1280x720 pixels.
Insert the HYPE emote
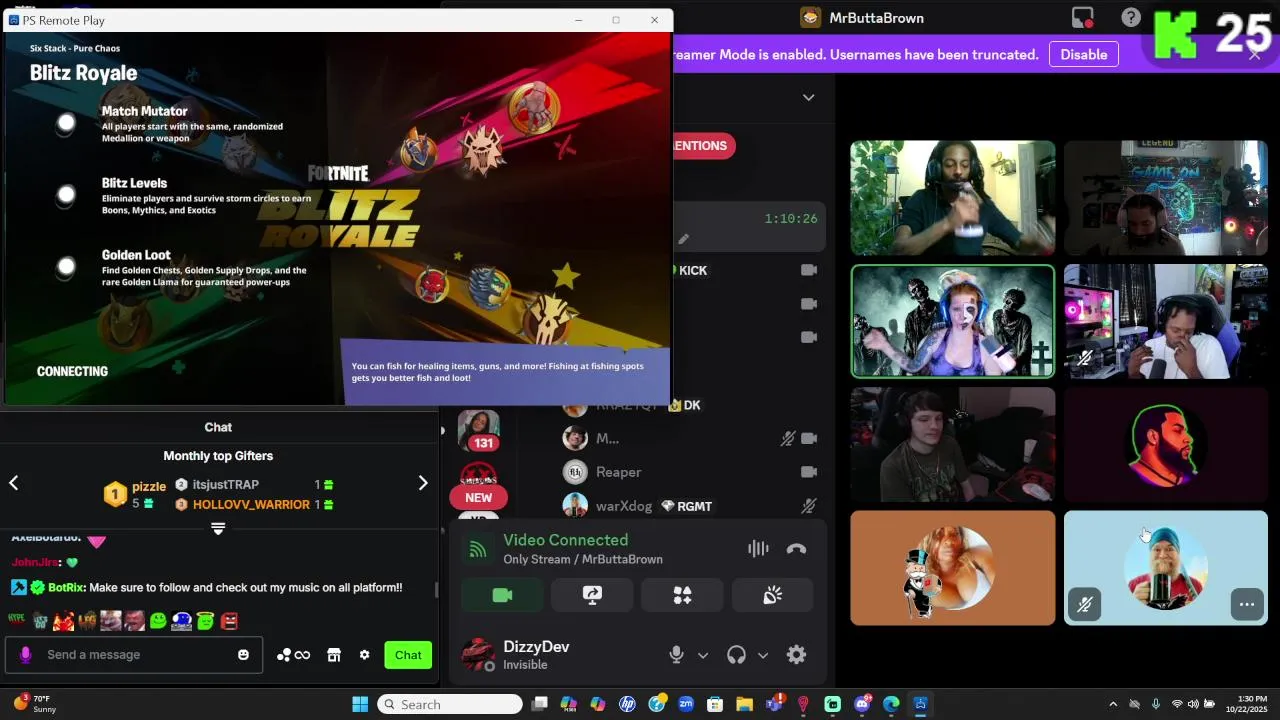pos(16,620)
